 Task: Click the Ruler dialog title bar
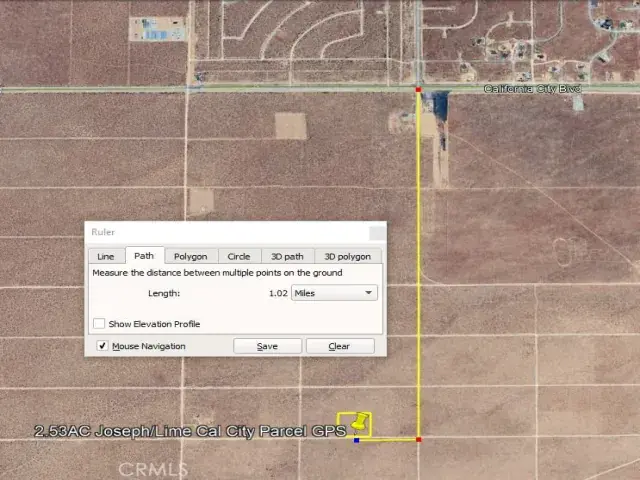[220, 232]
